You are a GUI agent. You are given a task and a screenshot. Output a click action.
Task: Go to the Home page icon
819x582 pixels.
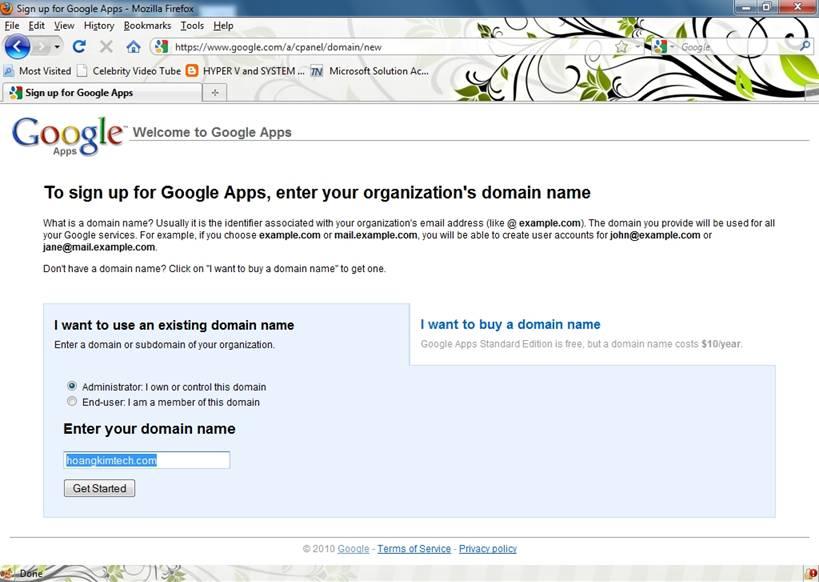(134, 47)
